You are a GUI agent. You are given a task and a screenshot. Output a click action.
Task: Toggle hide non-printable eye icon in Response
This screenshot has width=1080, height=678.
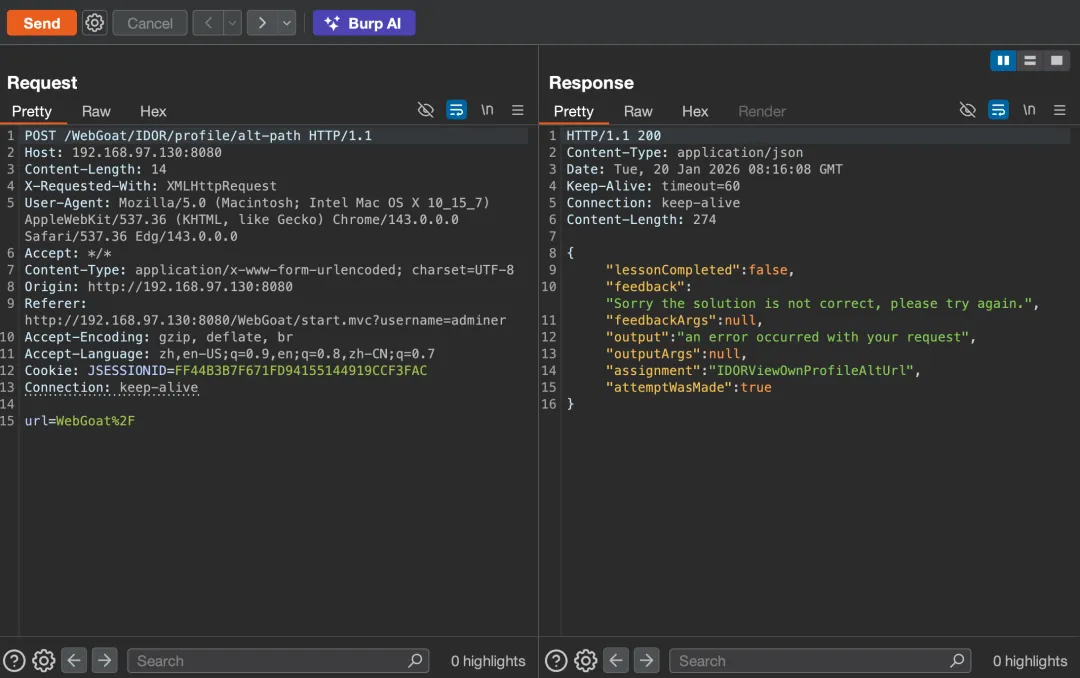point(968,110)
